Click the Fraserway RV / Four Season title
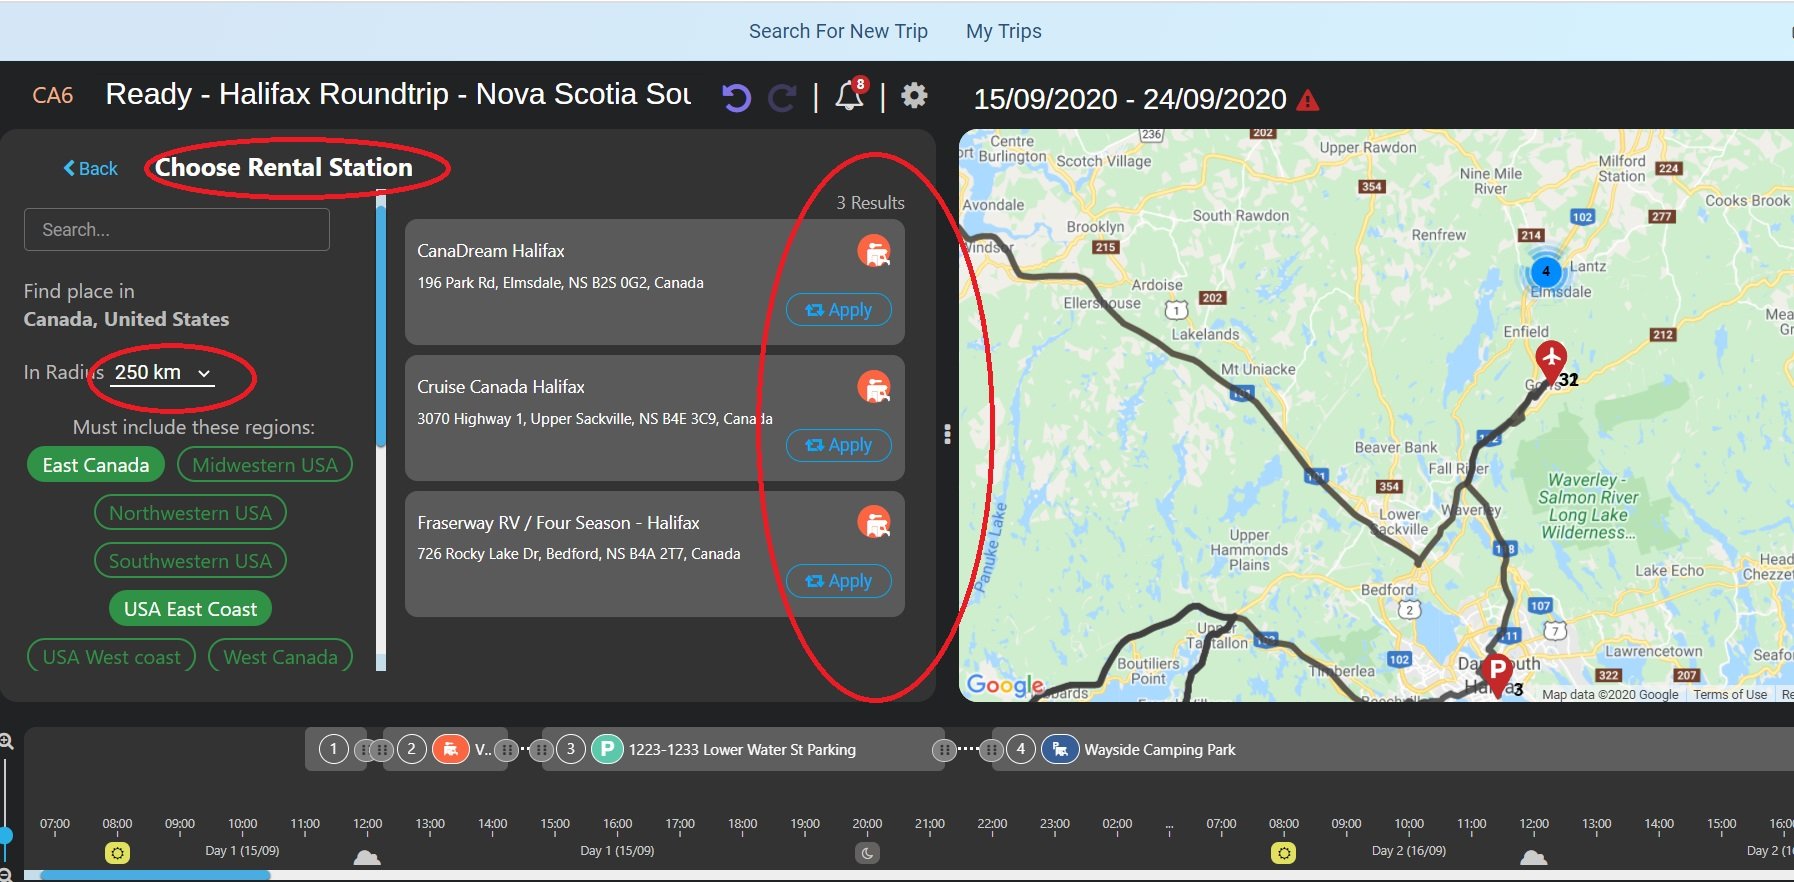Viewport: 1794px width, 882px height. click(558, 523)
